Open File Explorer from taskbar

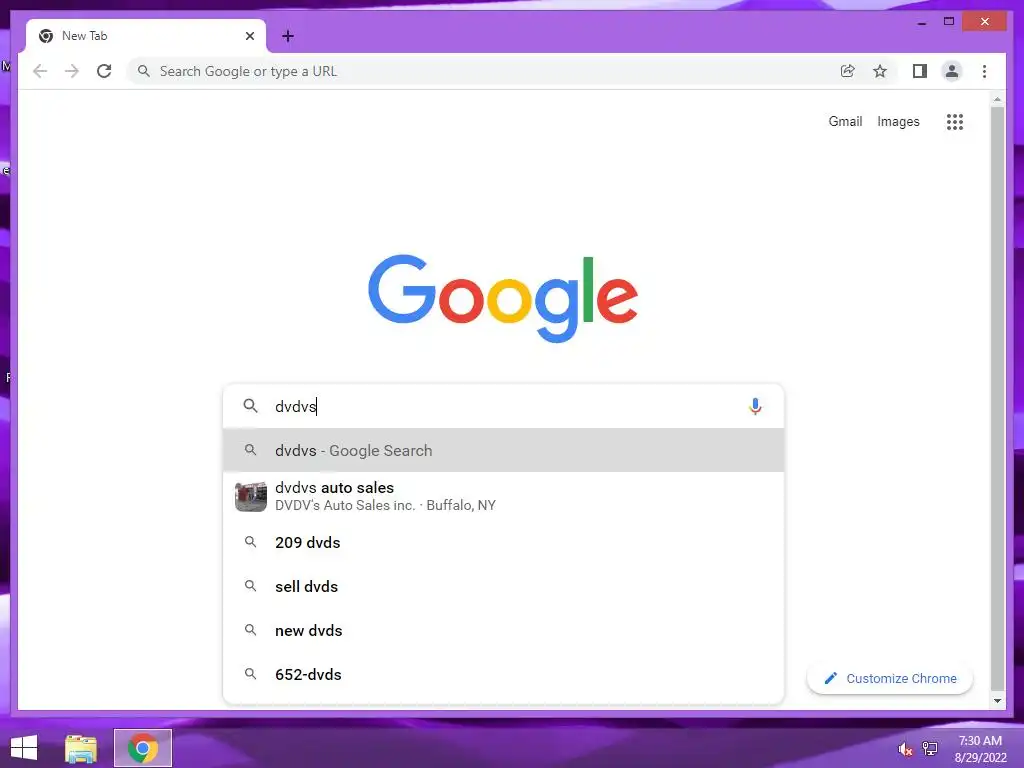point(81,748)
